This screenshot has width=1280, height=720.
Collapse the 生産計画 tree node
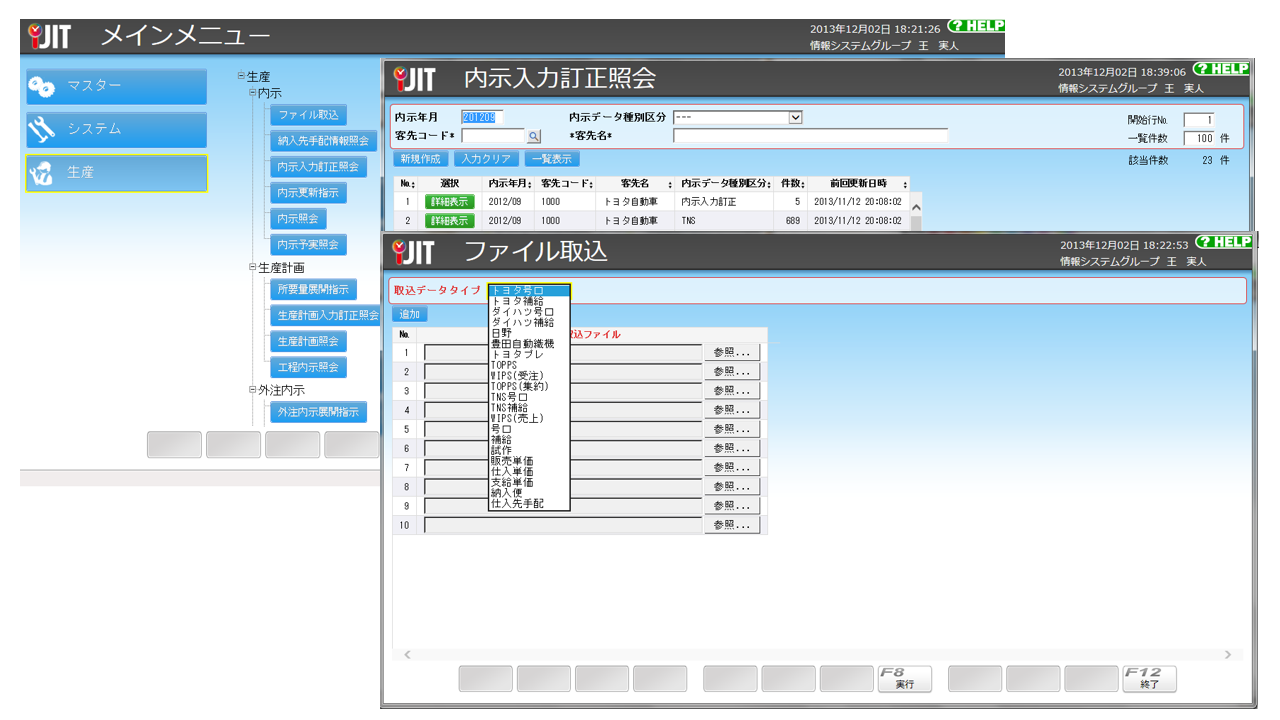(253, 268)
